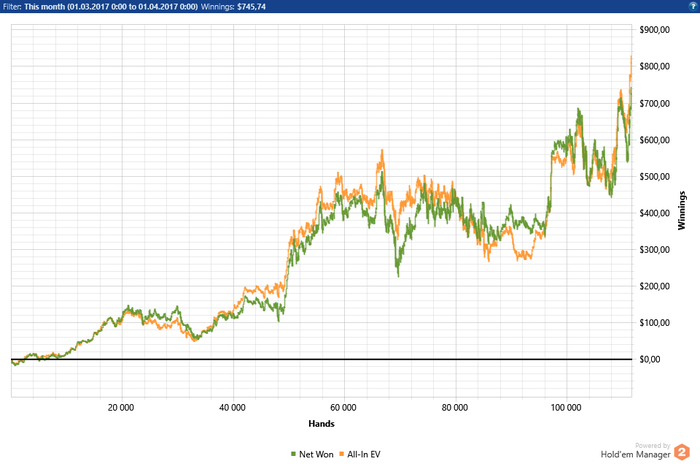The image size is (700, 464).
Task: Click the $200,00 axis label
Action: 654,286
